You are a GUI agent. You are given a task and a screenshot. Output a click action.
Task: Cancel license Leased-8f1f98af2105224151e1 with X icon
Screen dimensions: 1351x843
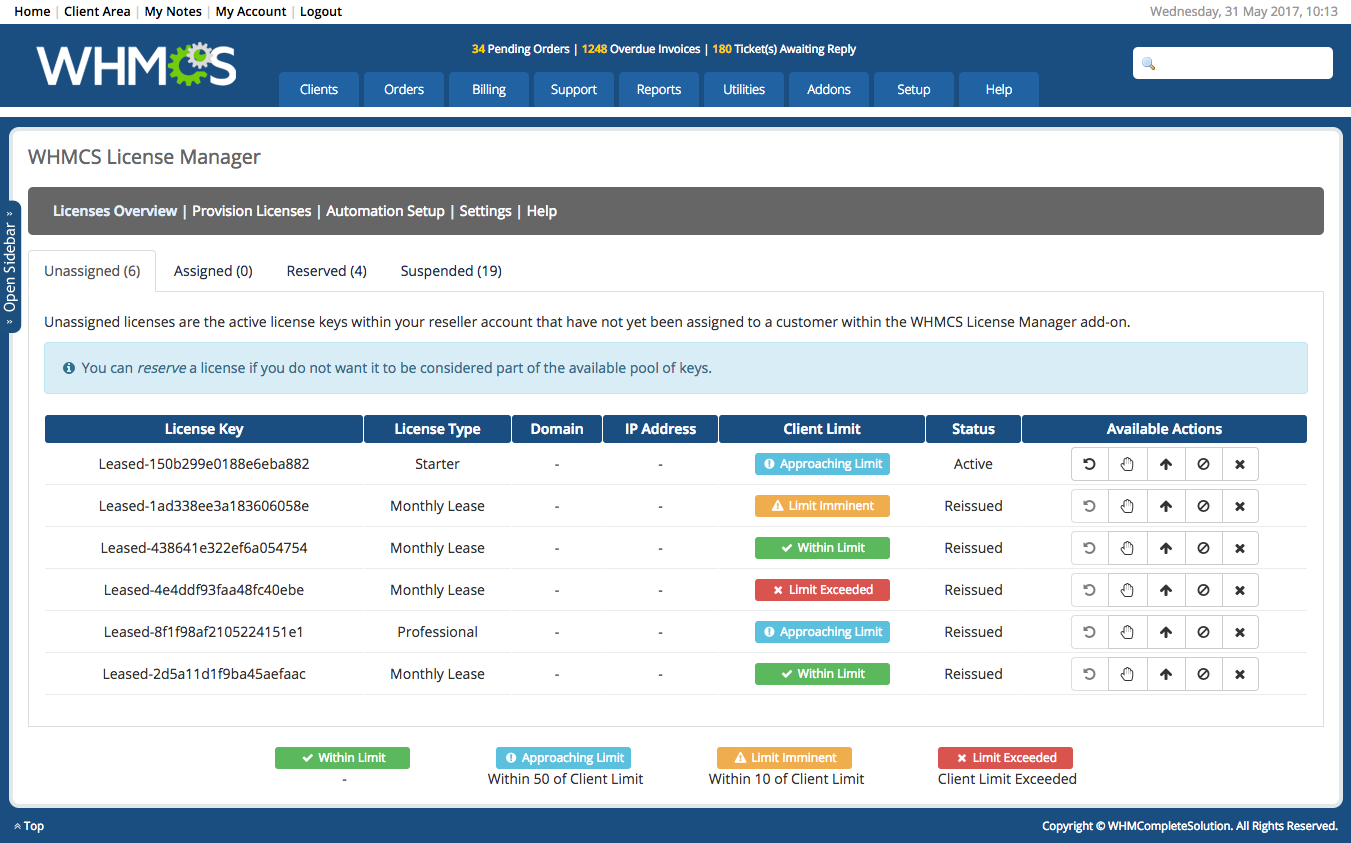tap(1240, 632)
